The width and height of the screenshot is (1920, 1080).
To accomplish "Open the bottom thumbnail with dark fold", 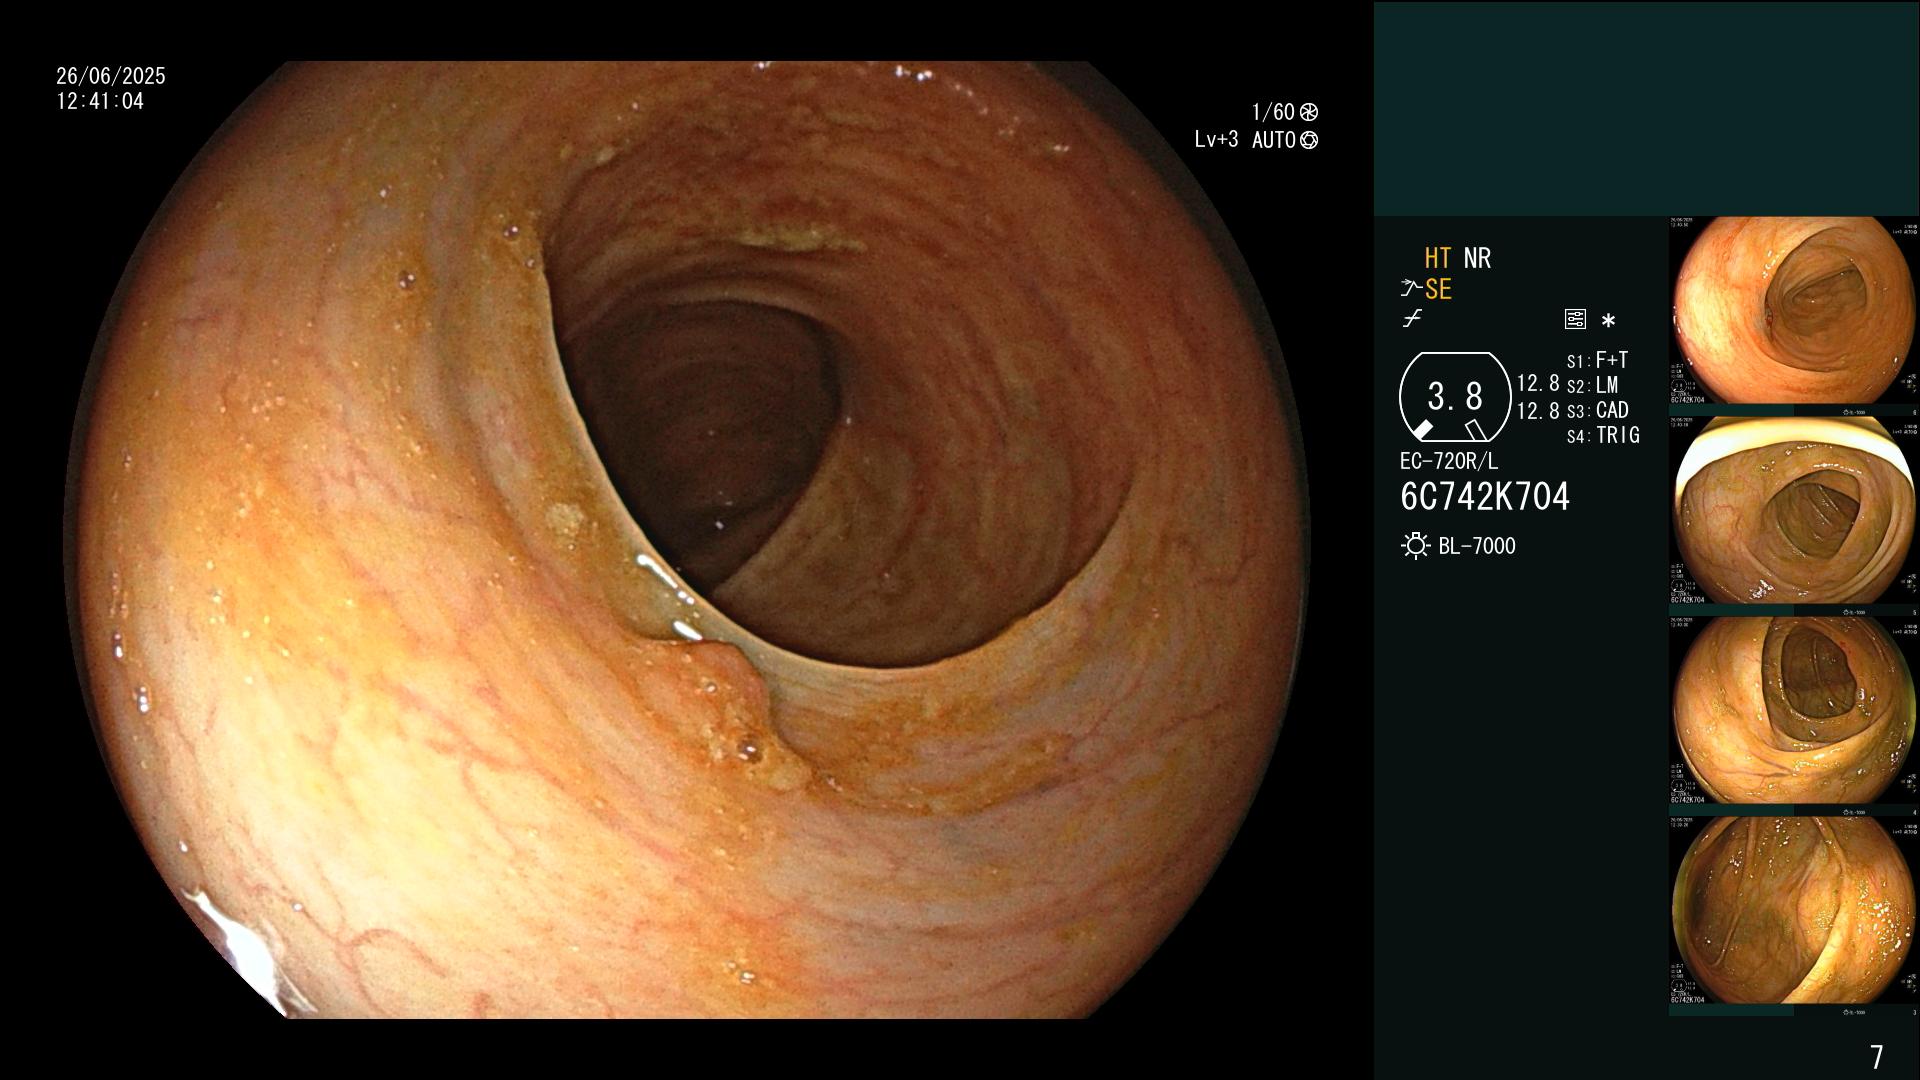I will (1794, 910).
